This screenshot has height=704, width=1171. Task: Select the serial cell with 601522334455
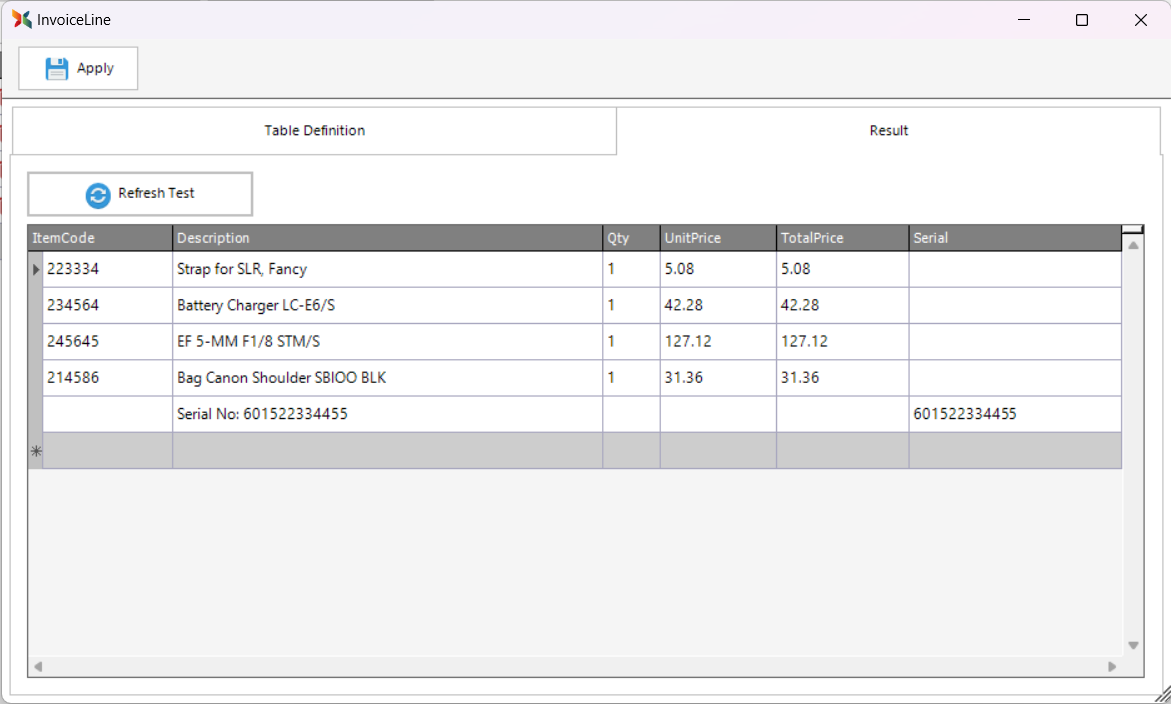click(x=1014, y=414)
